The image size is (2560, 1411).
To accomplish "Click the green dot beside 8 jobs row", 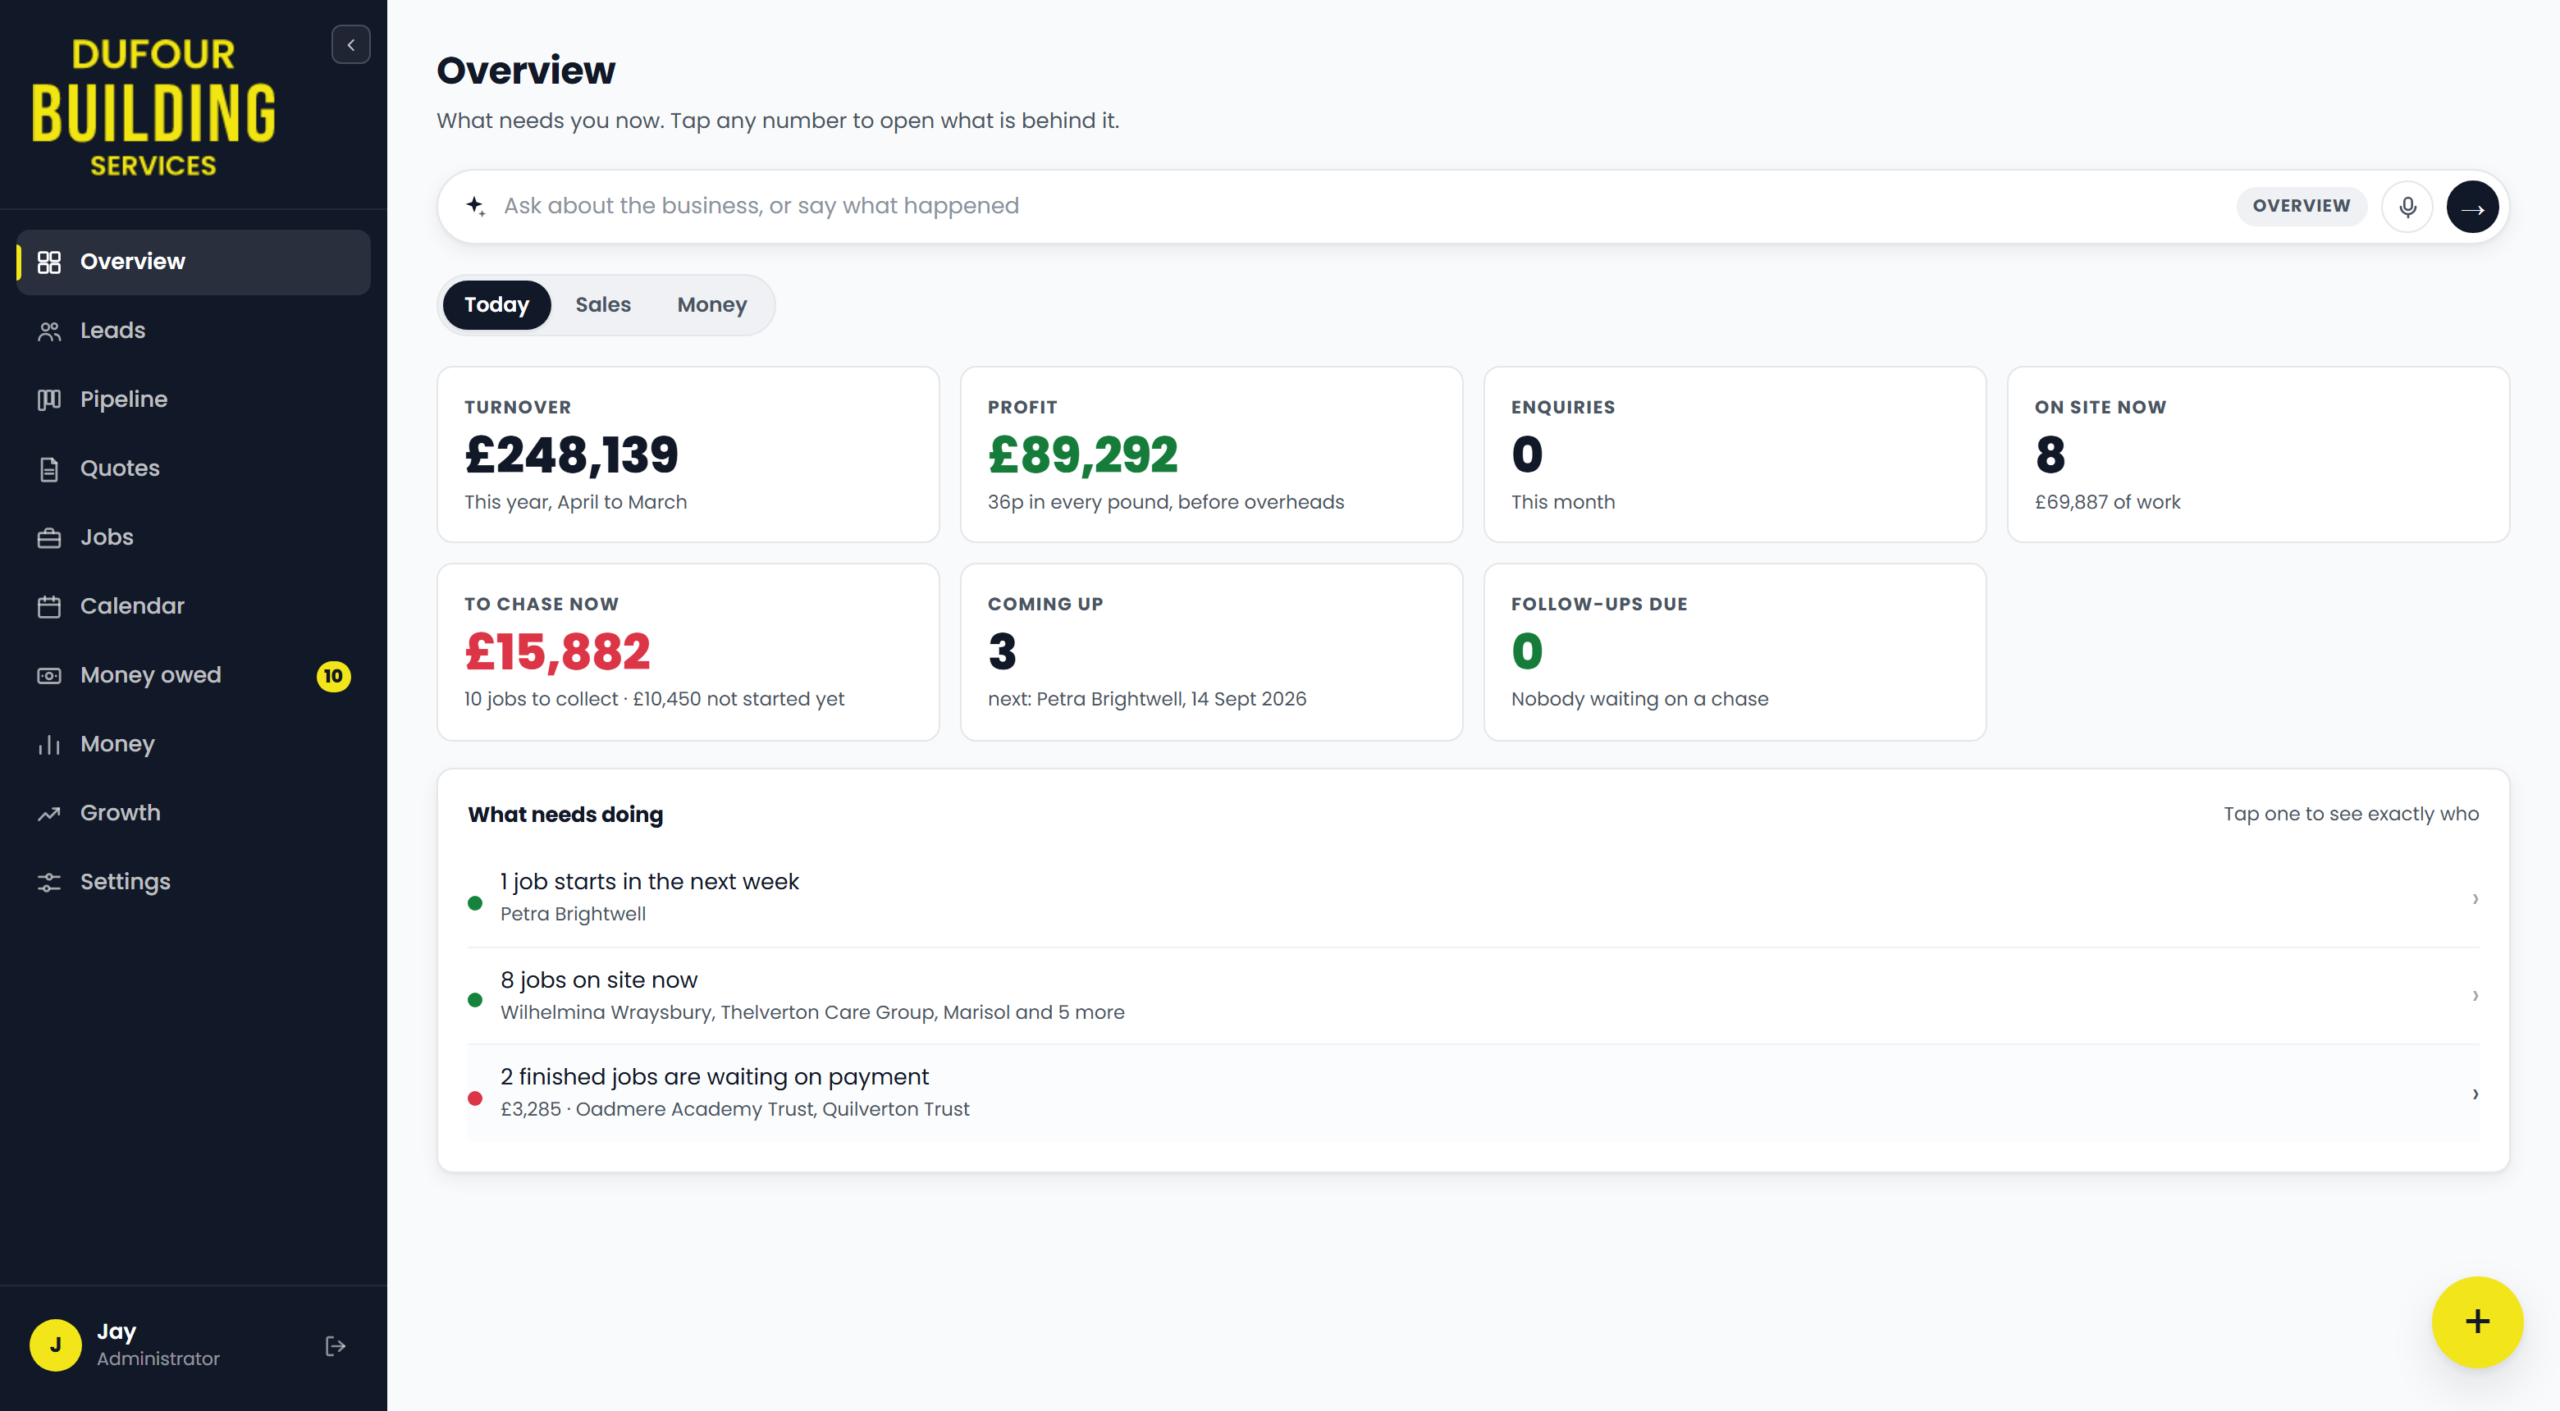I will pos(475,1000).
